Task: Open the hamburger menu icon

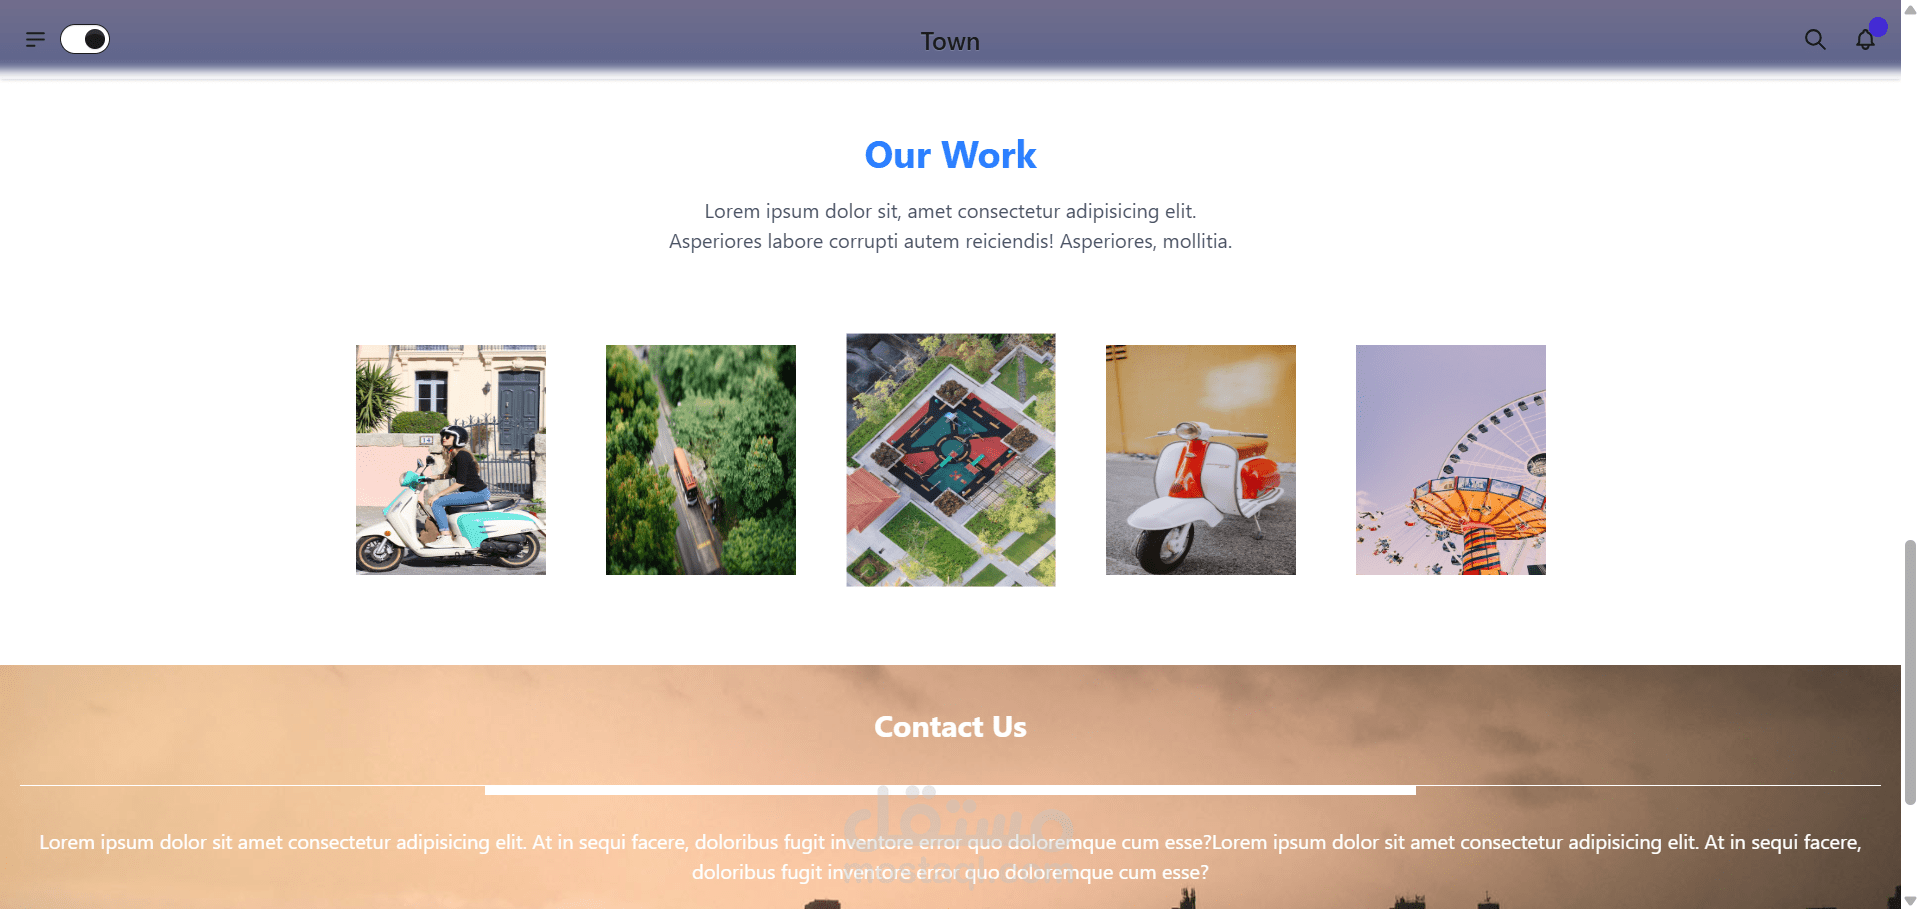Action: coord(35,40)
